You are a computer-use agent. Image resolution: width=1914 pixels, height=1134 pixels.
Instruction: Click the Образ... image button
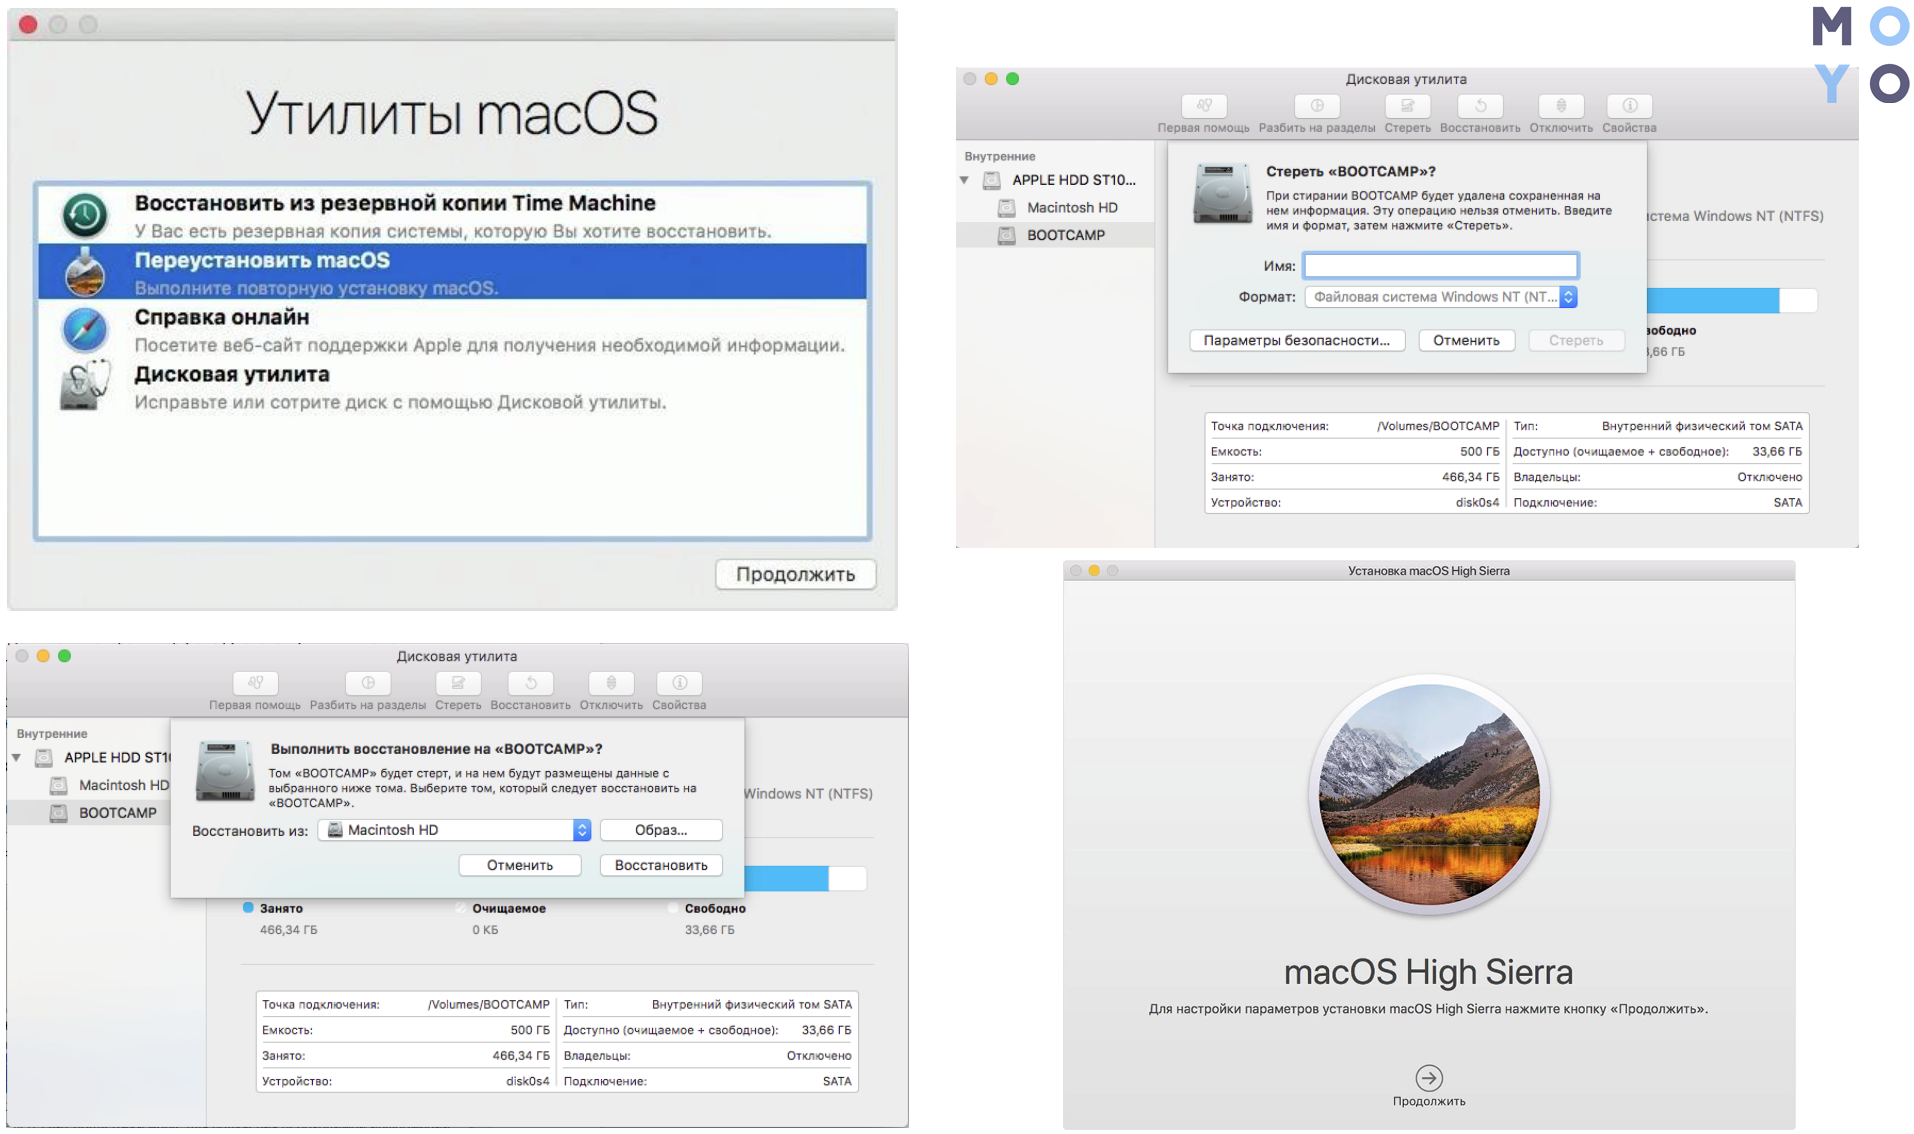[661, 830]
